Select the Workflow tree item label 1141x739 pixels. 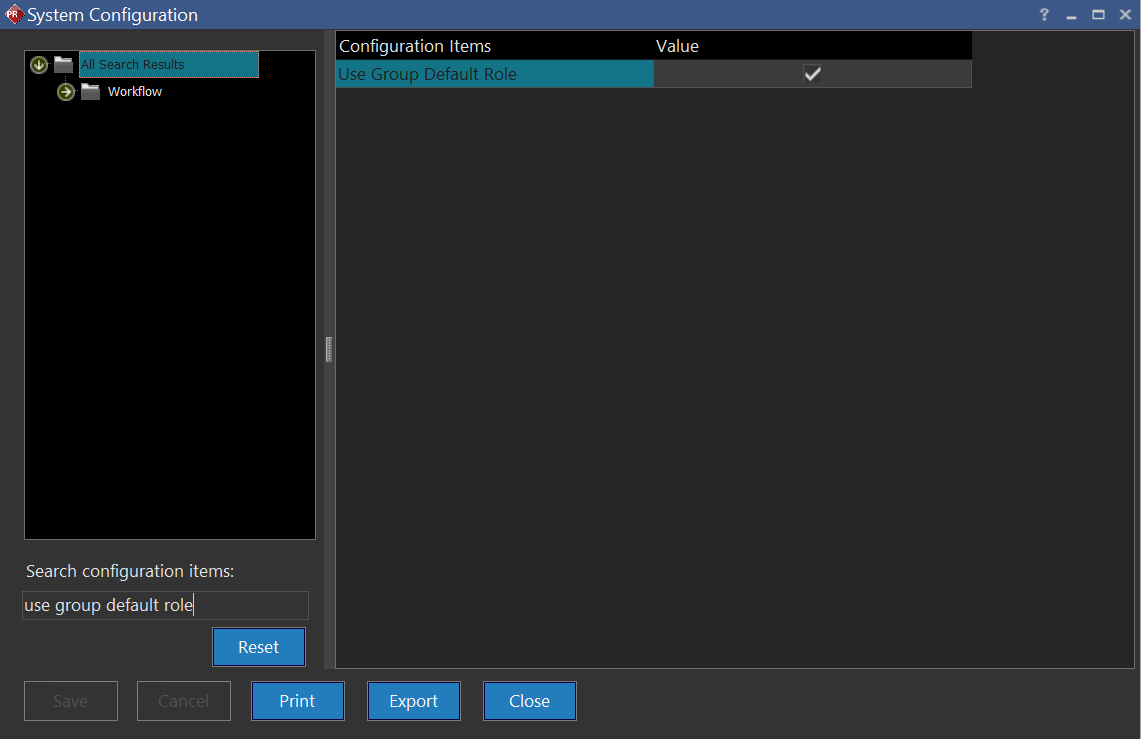(x=135, y=92)
